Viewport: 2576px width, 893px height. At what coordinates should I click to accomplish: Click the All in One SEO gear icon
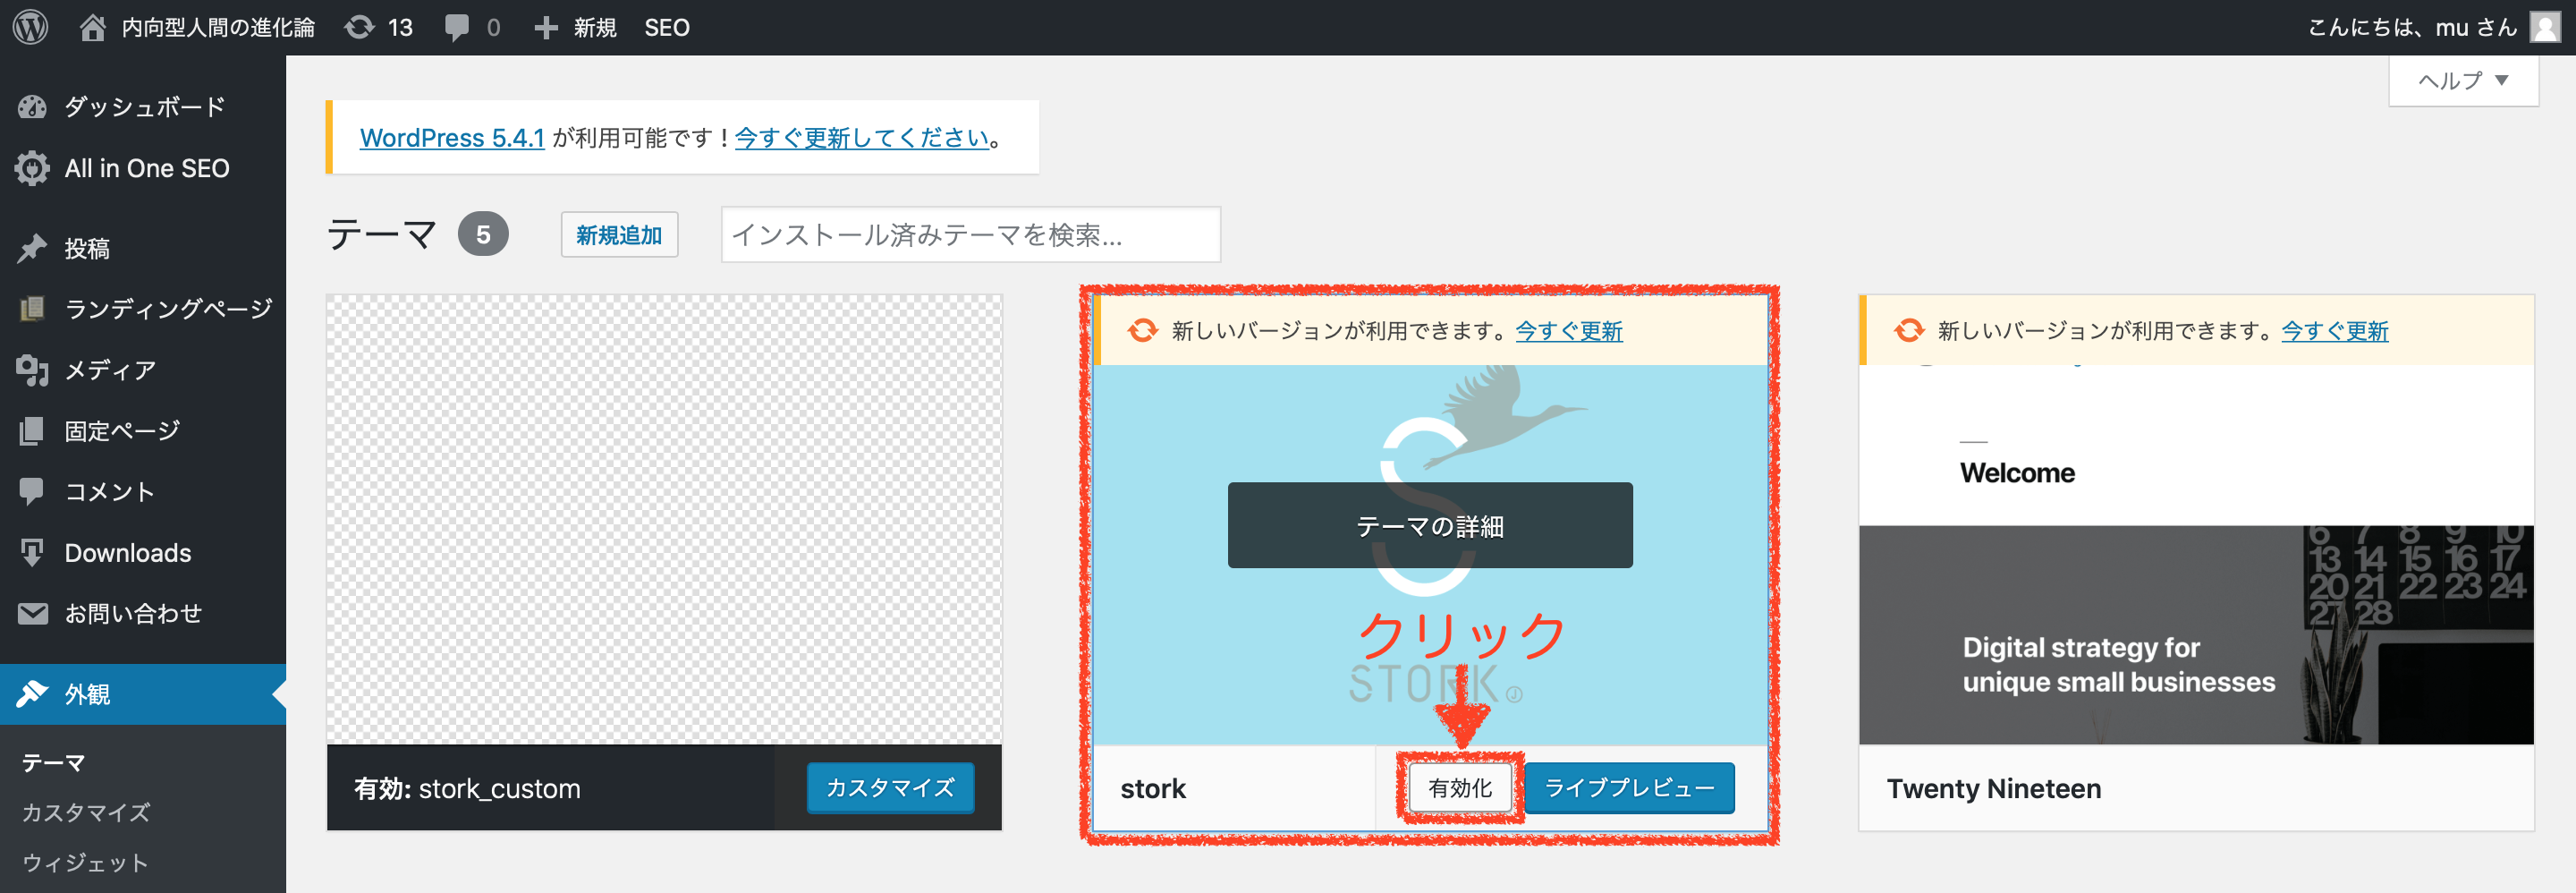(32, 168)
